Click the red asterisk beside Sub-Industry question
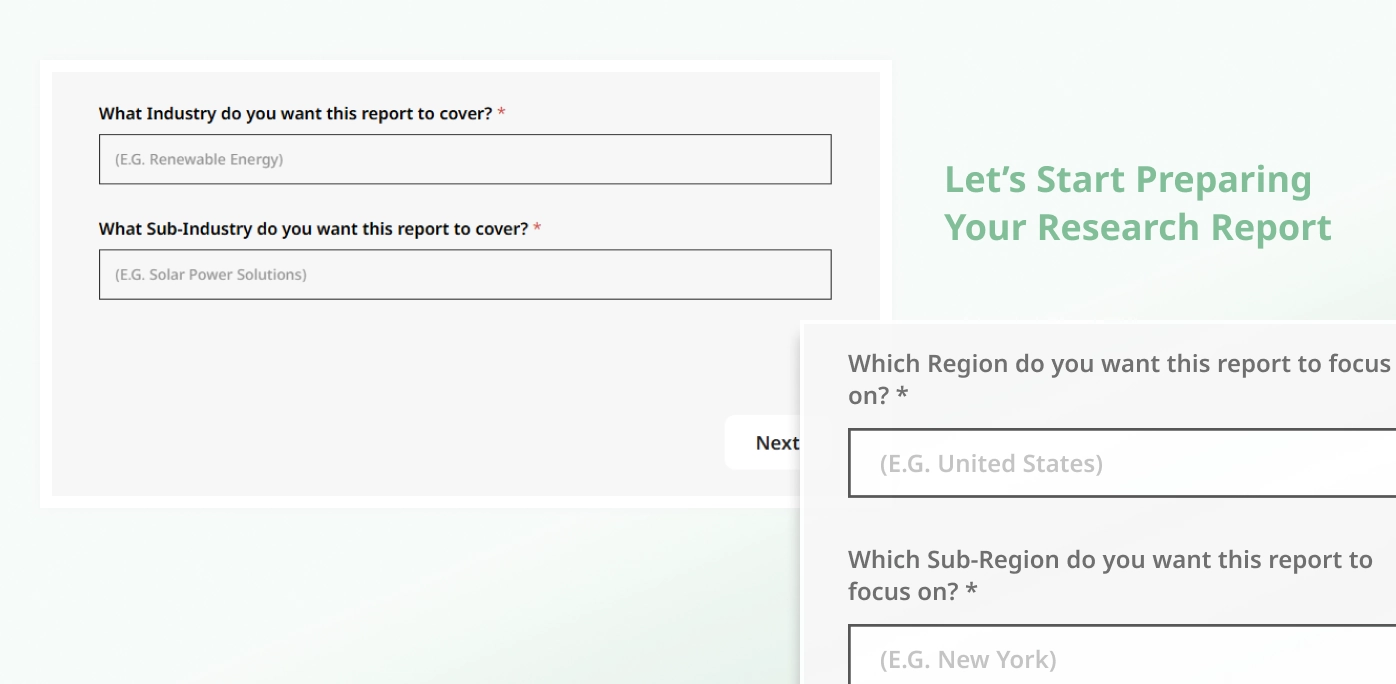 click(537, 229)
